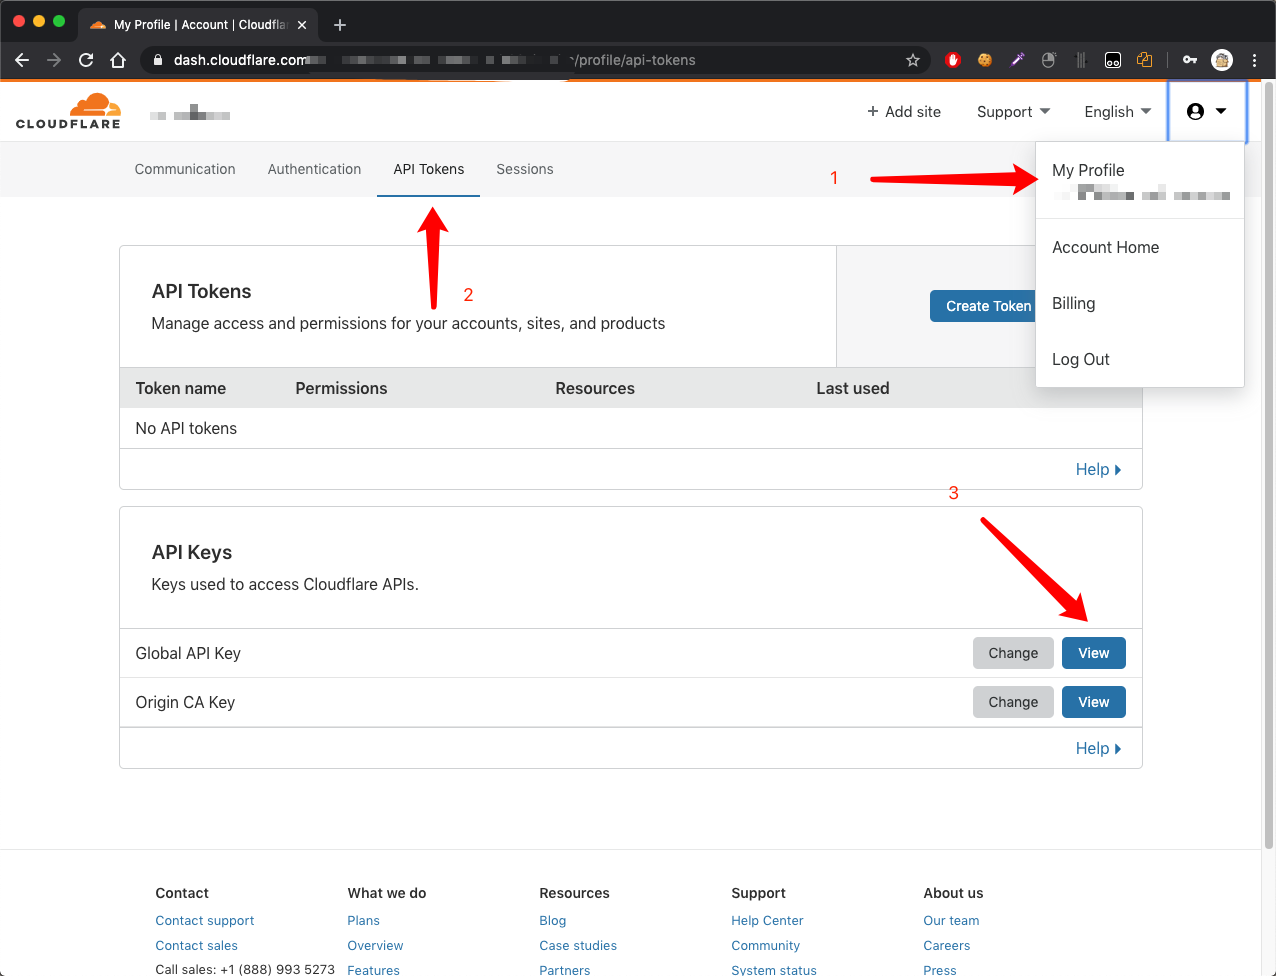Go to browser home page icon
The height and width of the screenshot is (976, 1276).
point(118,60)
